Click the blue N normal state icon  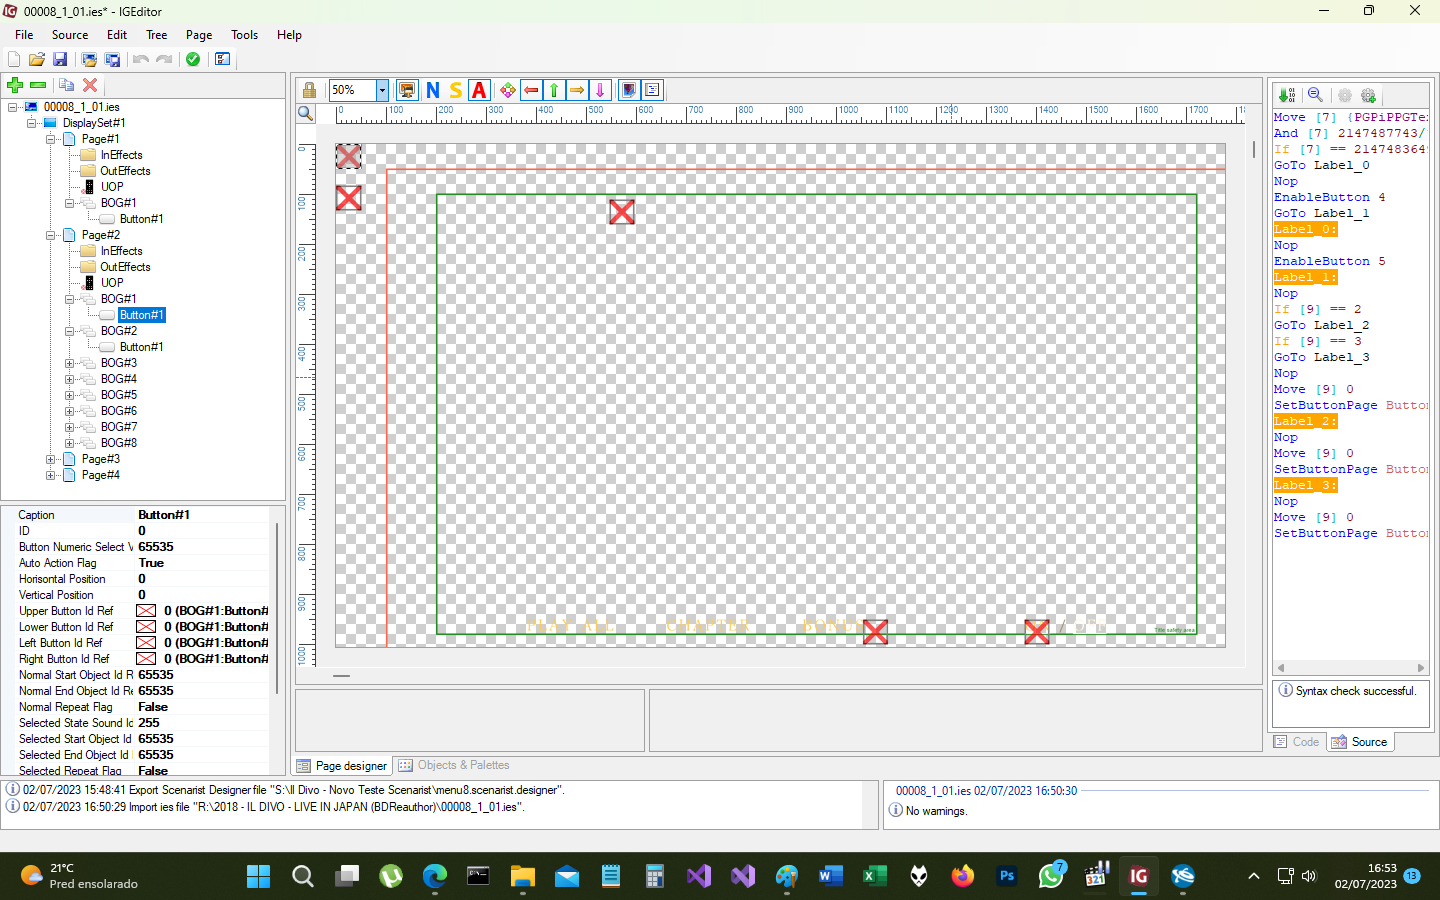coord(433,90)
